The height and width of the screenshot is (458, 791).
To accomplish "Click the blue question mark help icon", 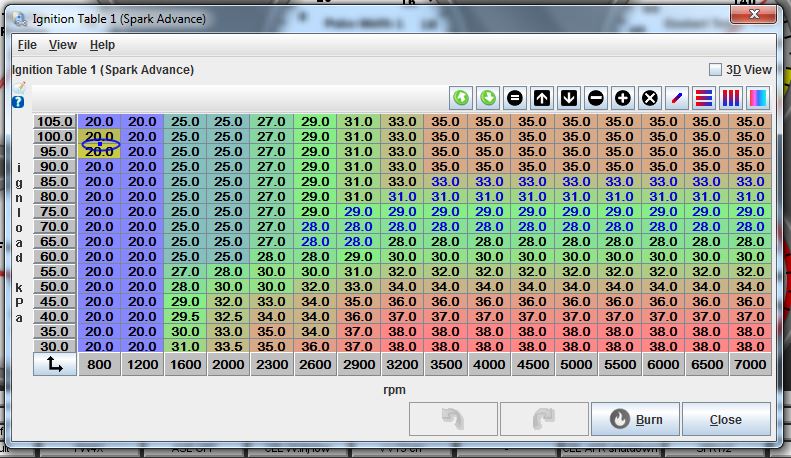I will (x=18, y=102).
